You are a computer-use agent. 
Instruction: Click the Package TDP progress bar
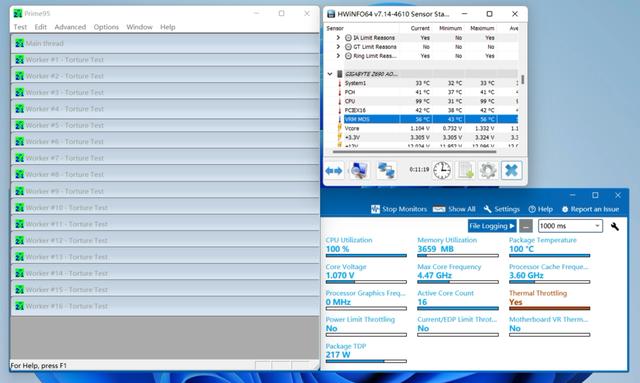point(366,361)
